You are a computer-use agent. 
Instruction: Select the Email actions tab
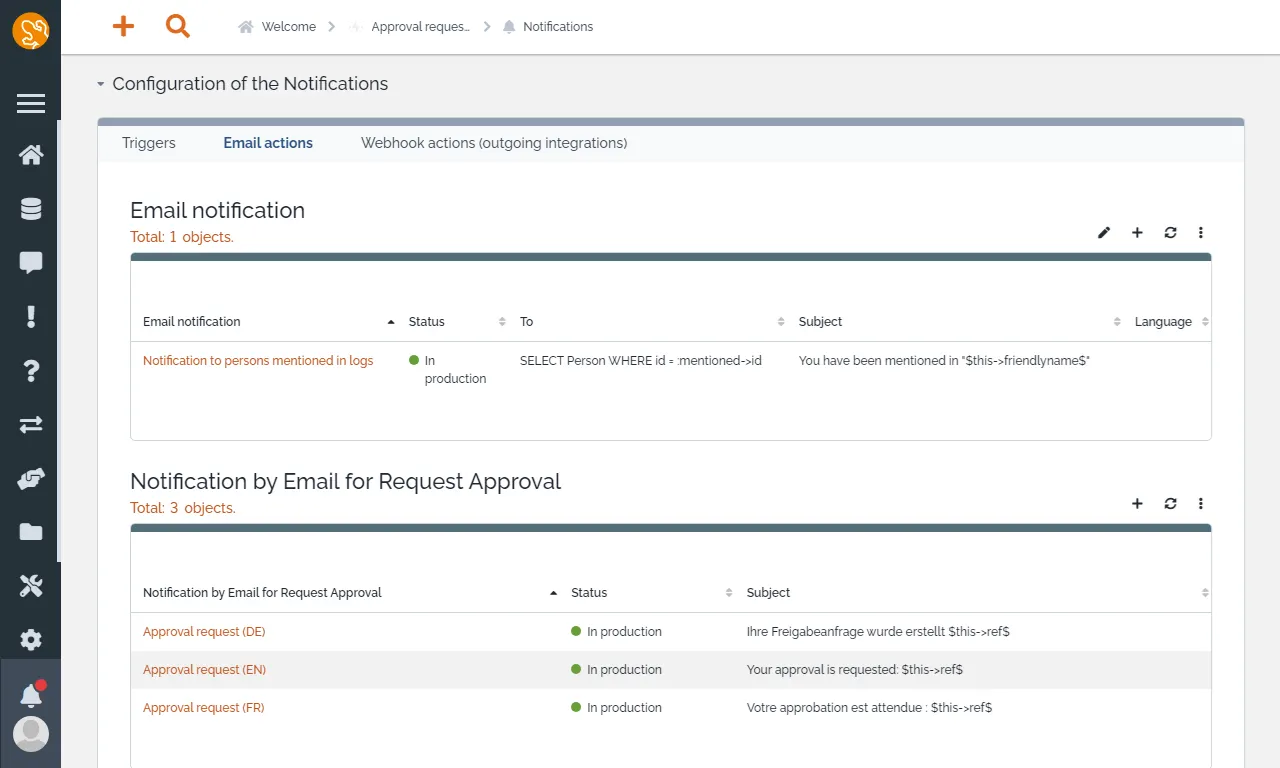tap(268, 143)
